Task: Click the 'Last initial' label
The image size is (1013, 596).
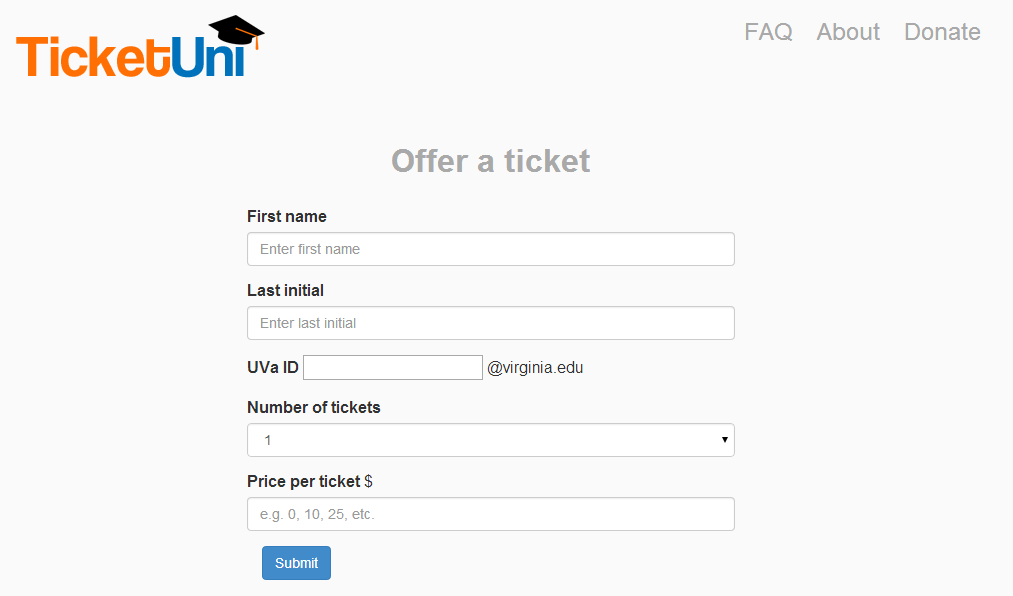Action: (x=285, y=290)
